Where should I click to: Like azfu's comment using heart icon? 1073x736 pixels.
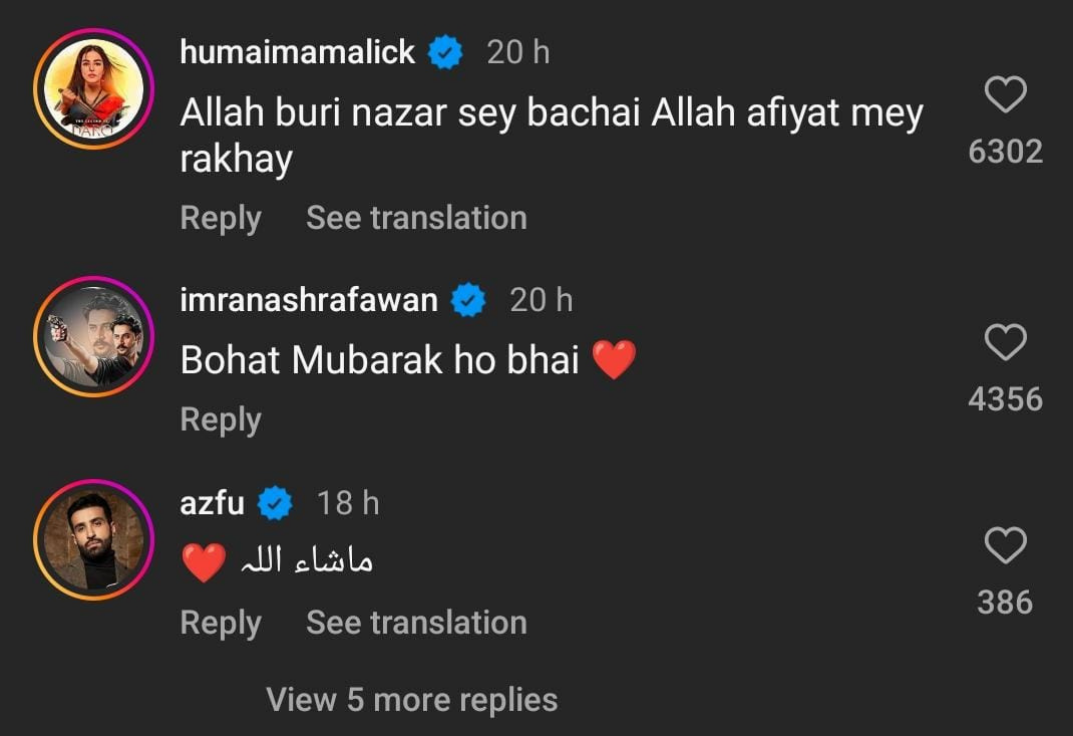(x=1005, y=546)
